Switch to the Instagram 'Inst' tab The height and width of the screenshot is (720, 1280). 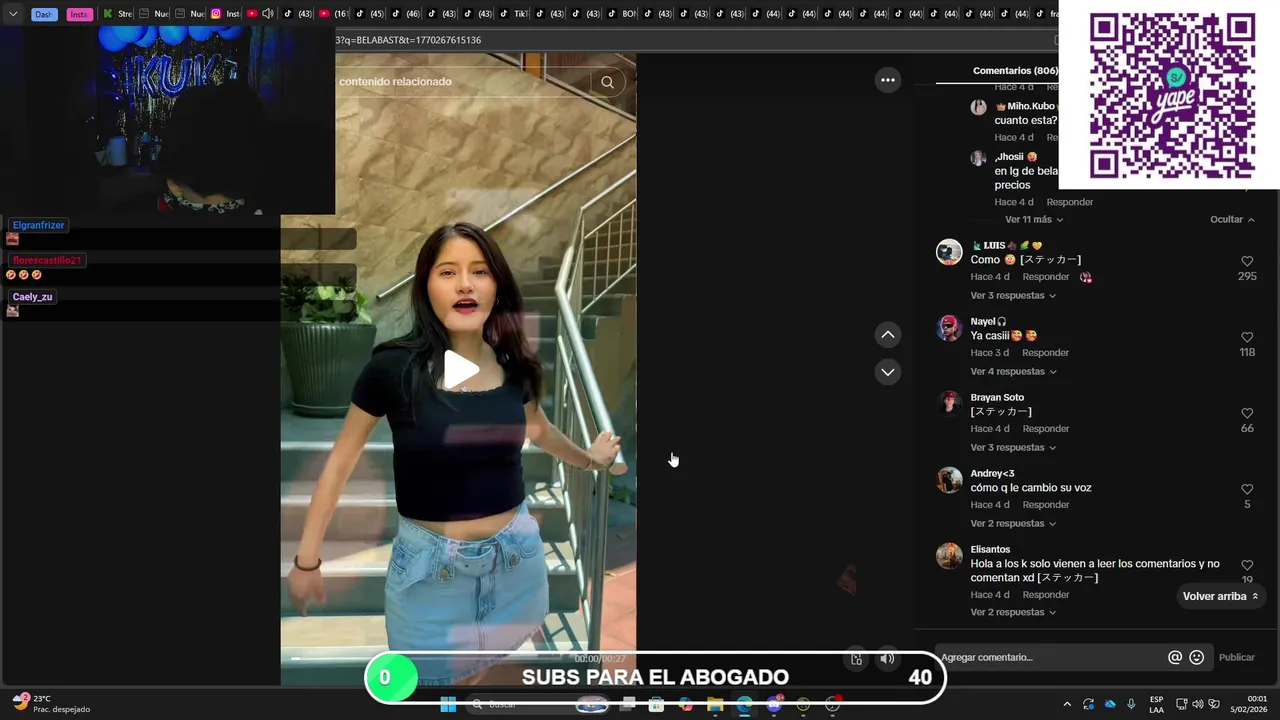coord(225,14)
